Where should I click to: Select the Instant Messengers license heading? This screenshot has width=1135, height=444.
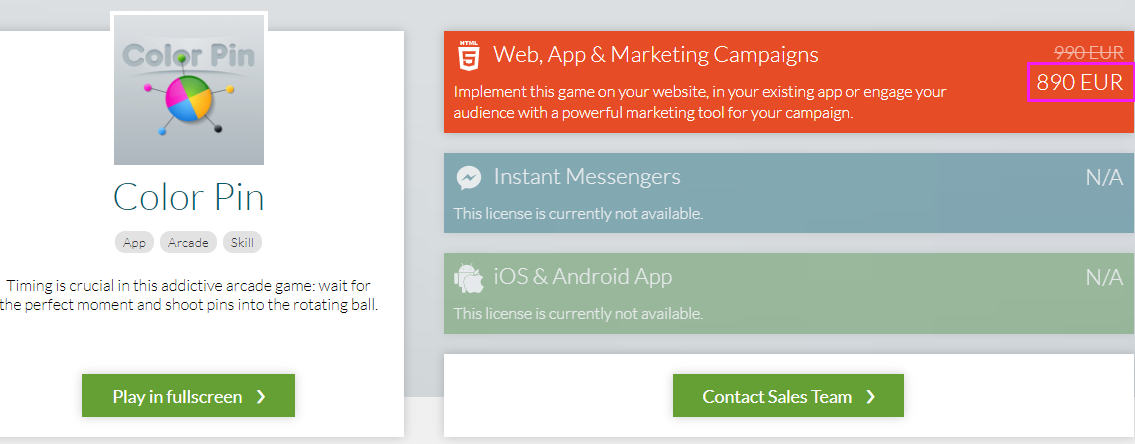(x=586, y=177)
